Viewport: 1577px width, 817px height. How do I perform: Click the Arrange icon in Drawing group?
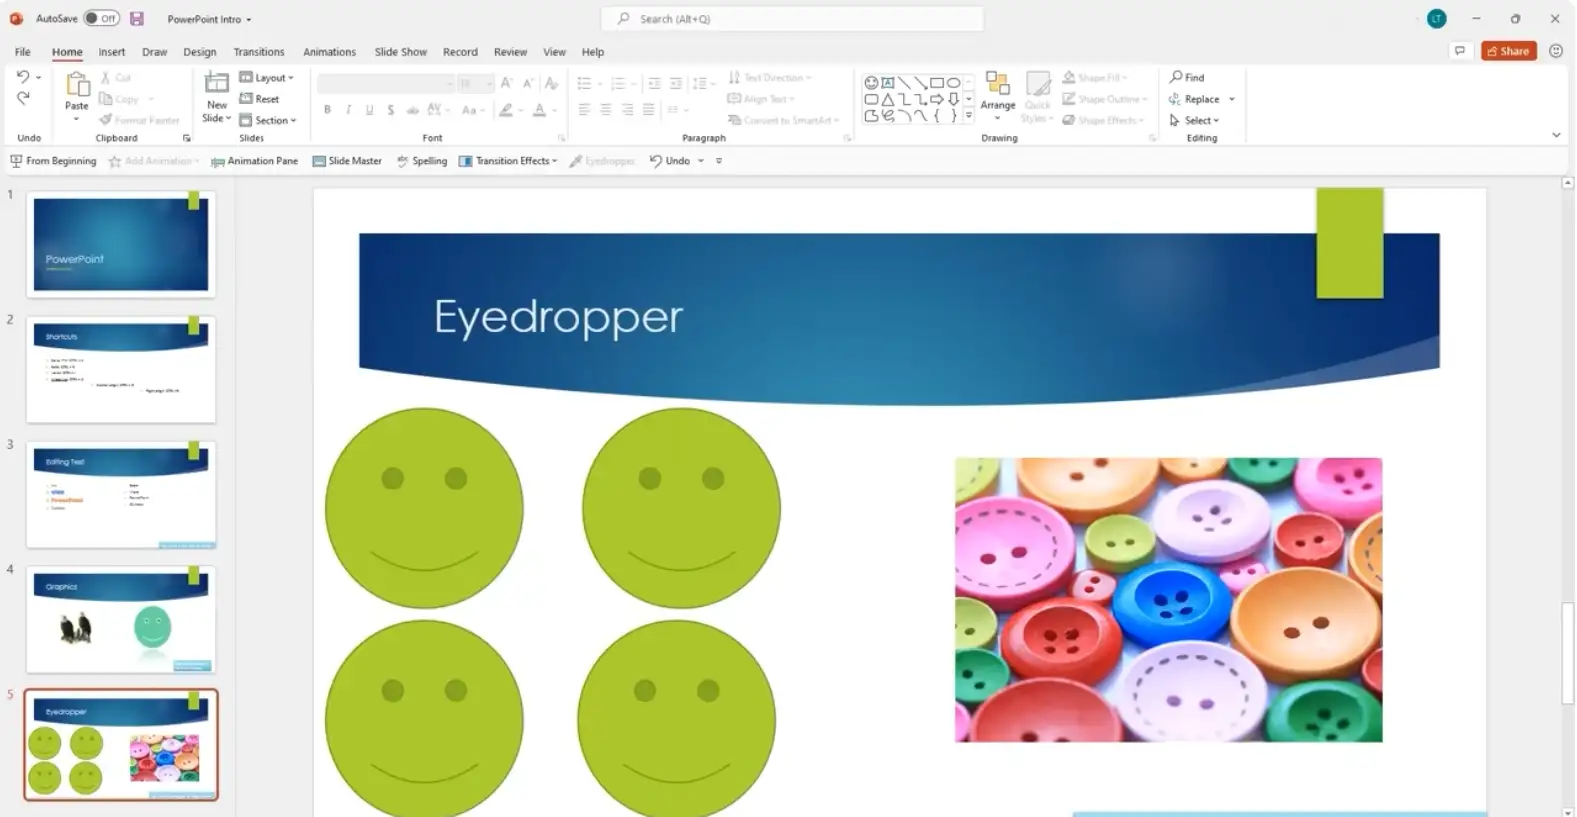[x=997, y=86]
